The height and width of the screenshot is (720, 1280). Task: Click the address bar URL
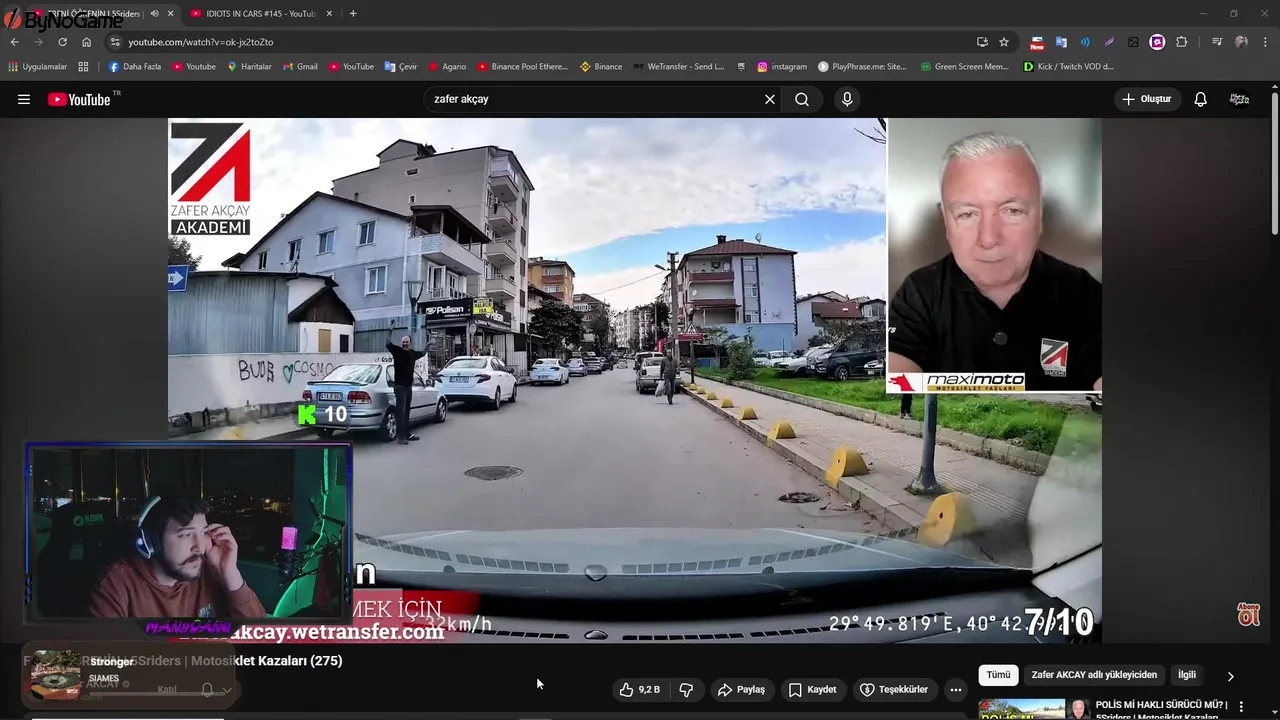pos(200,42)
